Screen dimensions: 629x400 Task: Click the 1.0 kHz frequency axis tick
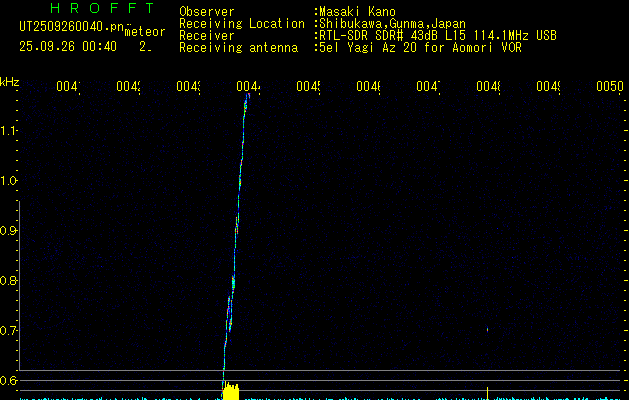coord(9,181)
